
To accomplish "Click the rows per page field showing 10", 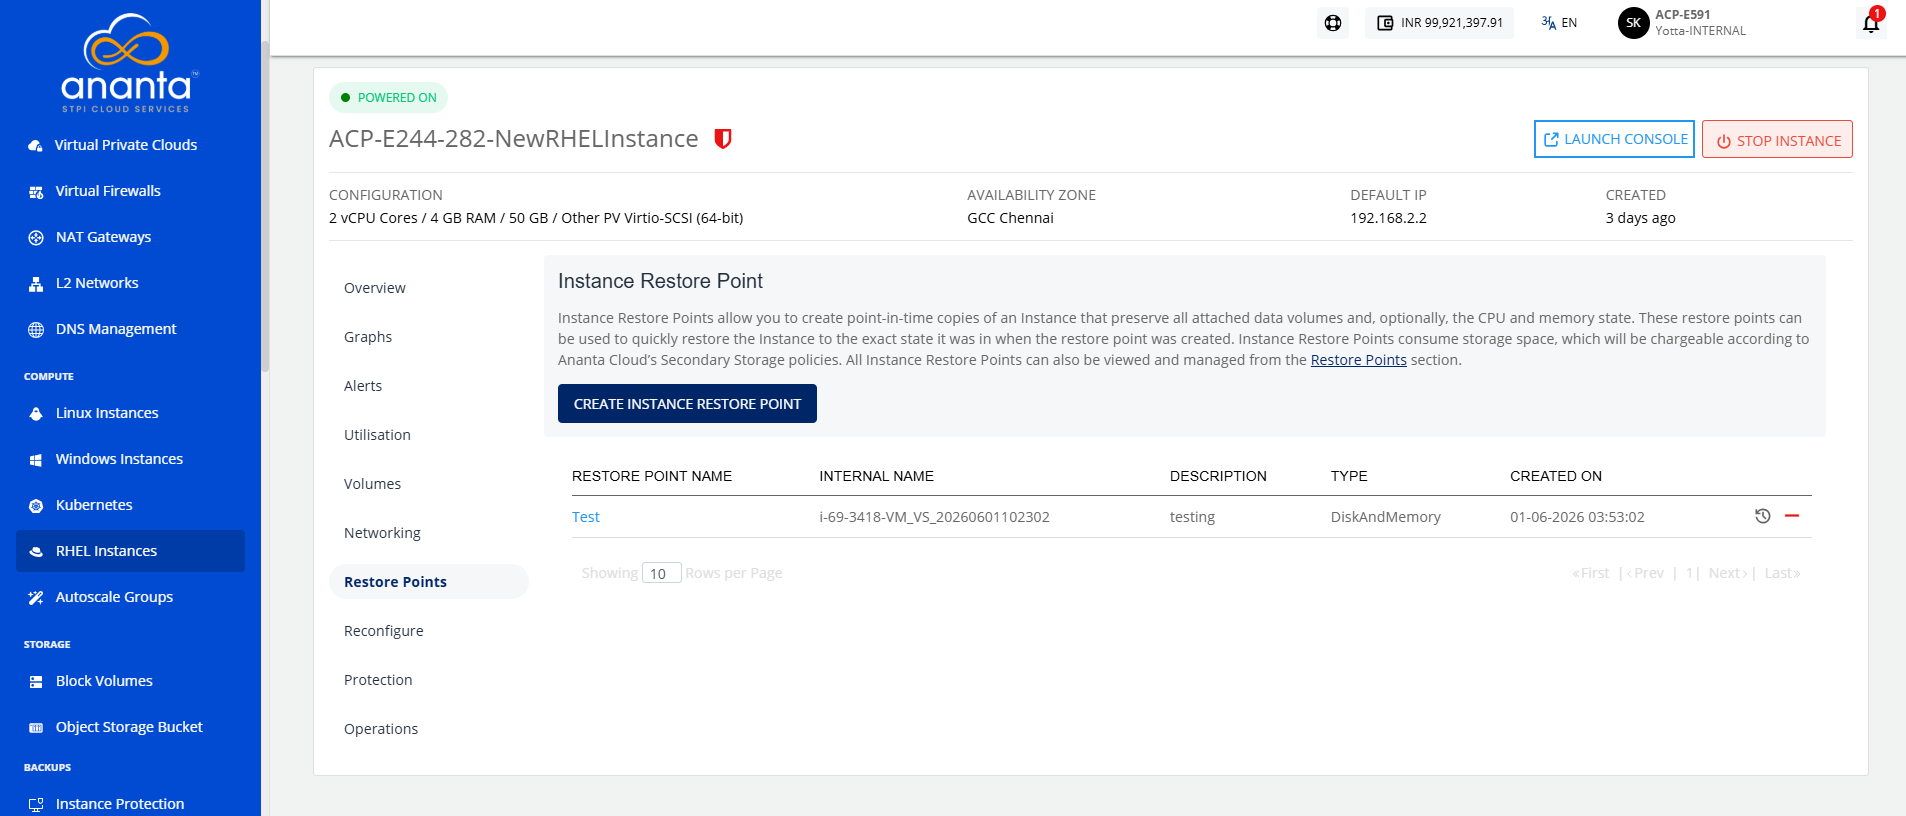I will [x=661, y=573].
